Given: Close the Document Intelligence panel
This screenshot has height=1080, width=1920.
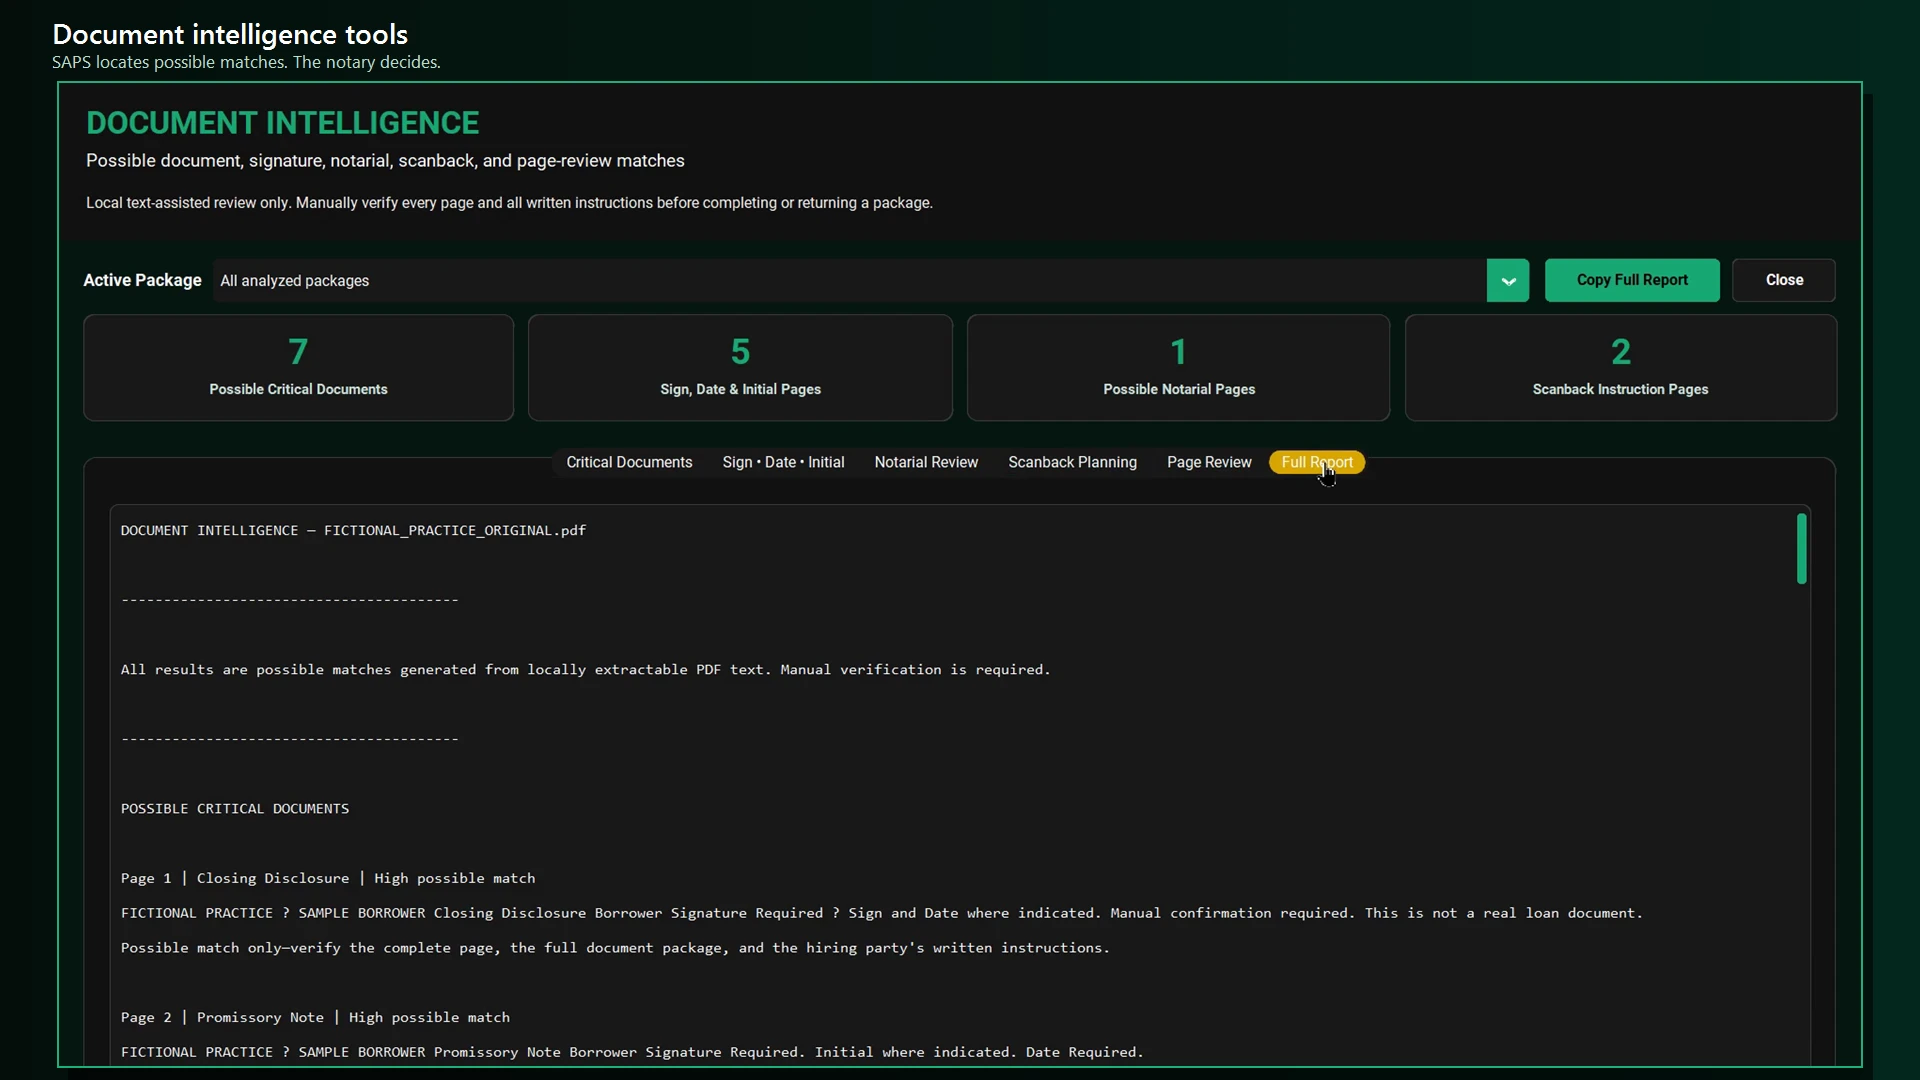Looking at the screenshot, I should (x=1784, y=280).
